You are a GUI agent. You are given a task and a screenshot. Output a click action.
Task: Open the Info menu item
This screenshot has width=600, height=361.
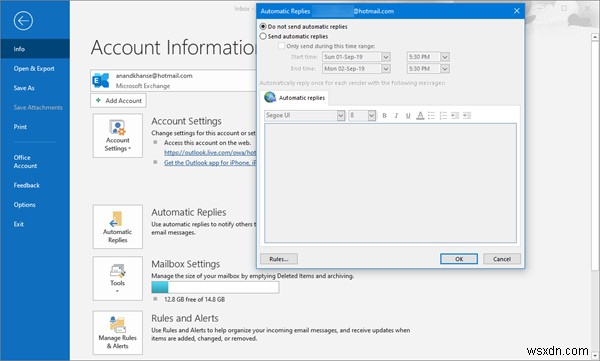tap(35, 49)
